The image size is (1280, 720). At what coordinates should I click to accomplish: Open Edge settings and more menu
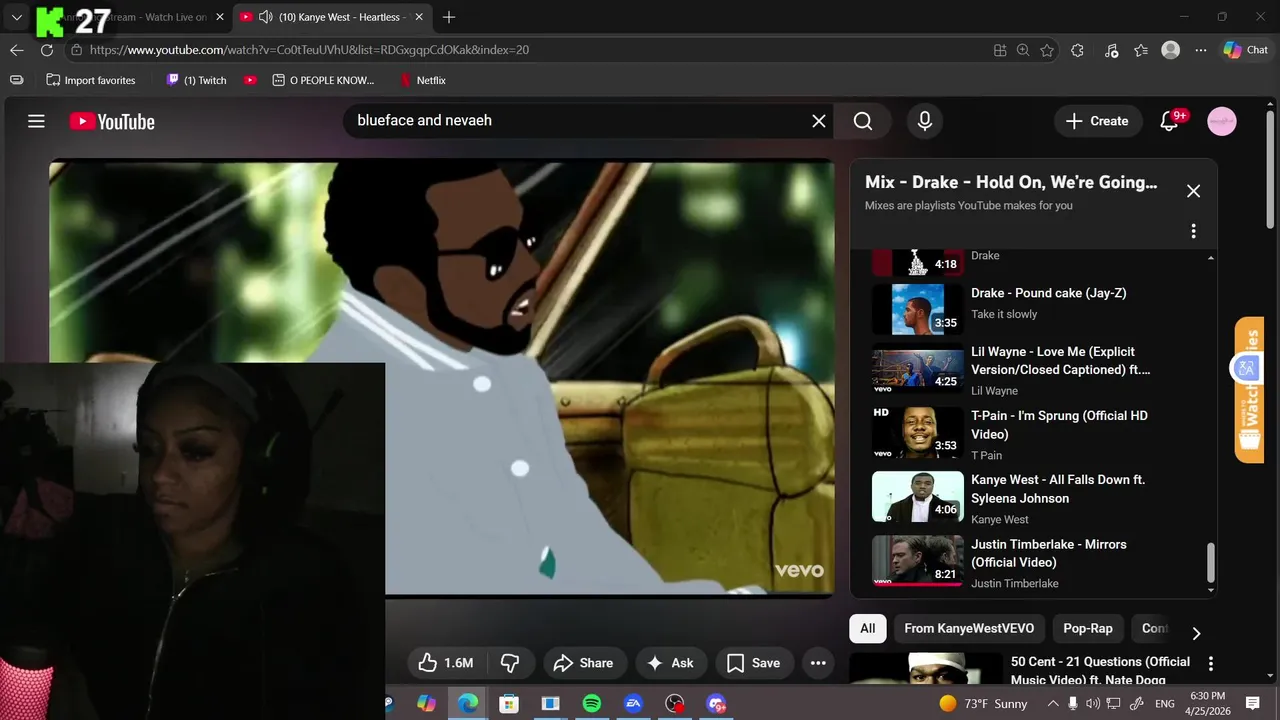point(1200,50)
